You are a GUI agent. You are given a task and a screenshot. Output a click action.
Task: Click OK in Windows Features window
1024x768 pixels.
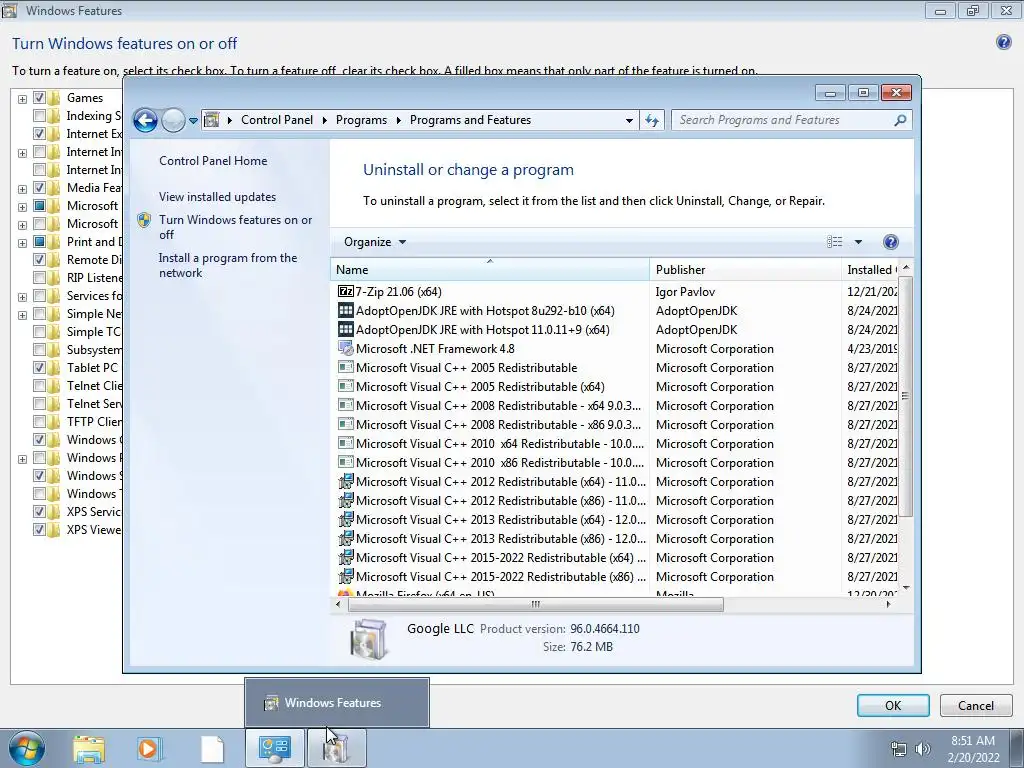(893, 705)
